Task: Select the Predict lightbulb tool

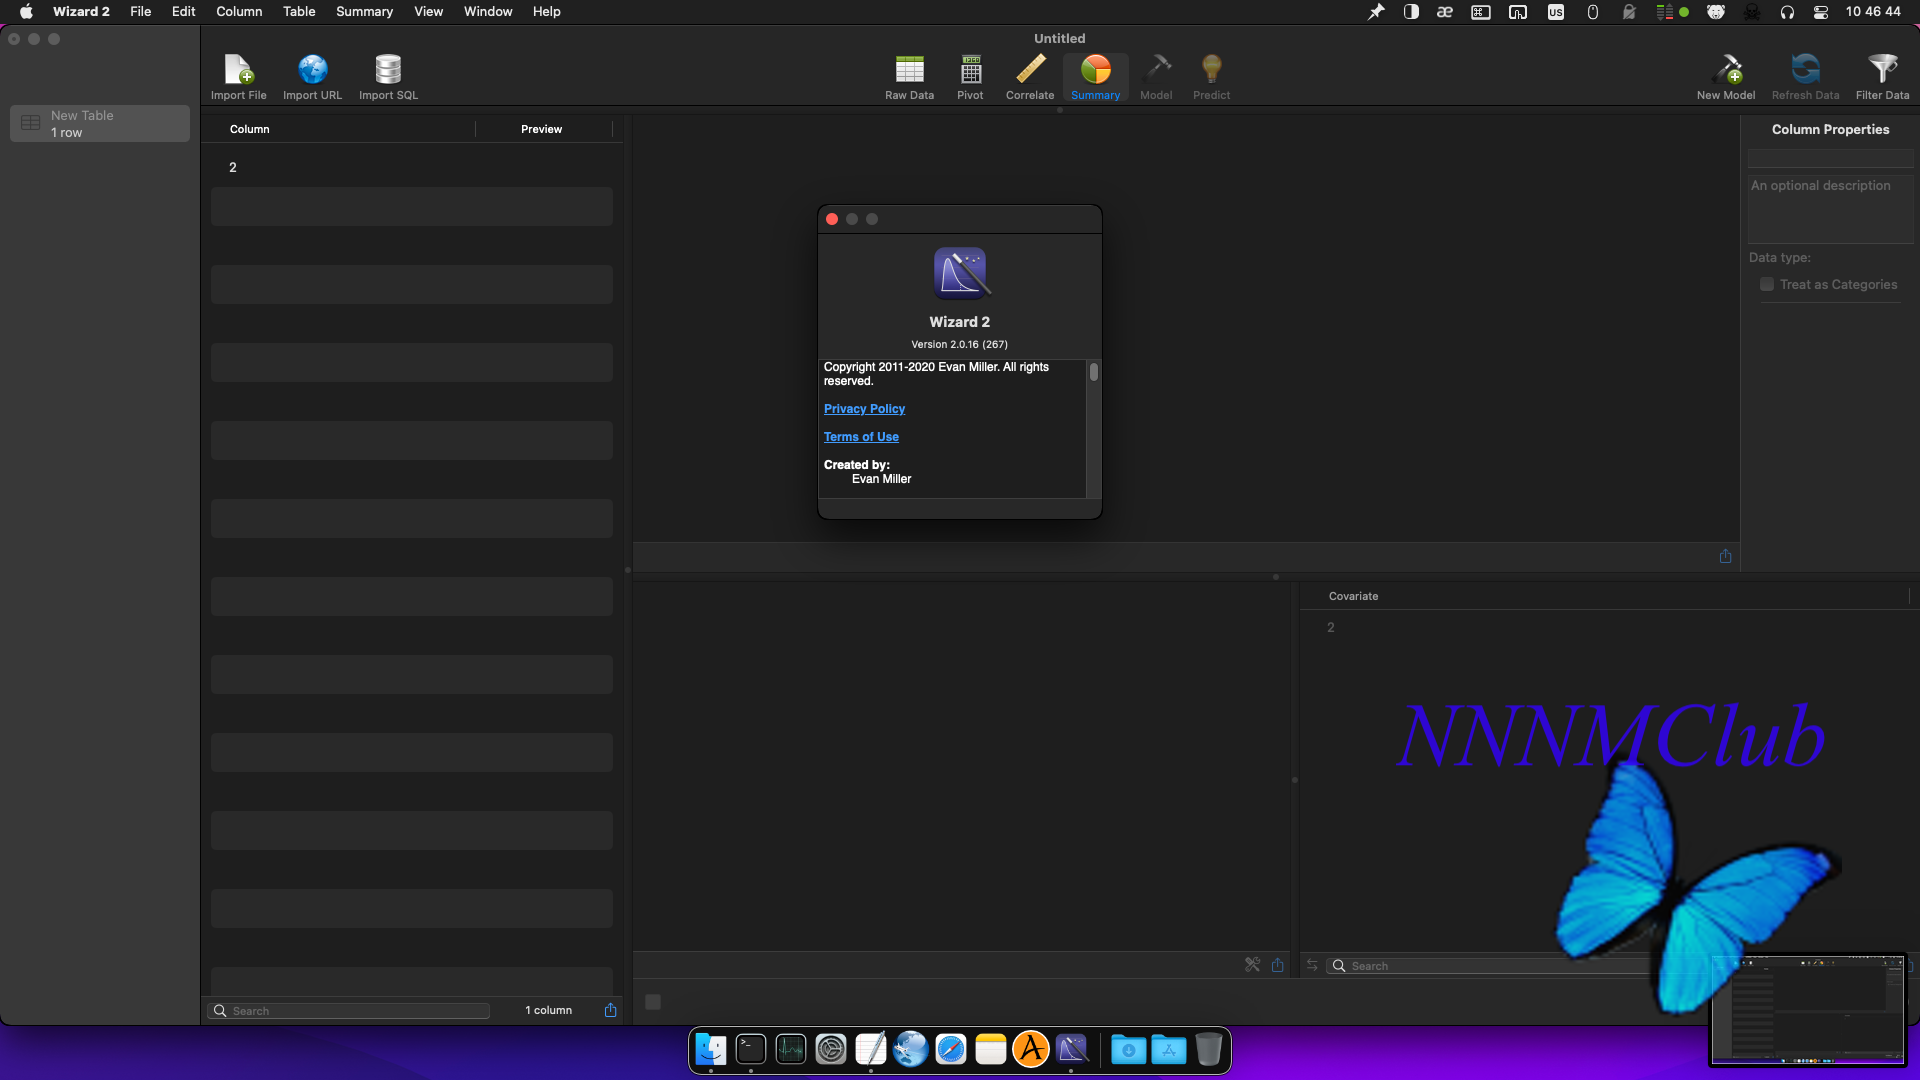Action: click(x=1211, y=77)
